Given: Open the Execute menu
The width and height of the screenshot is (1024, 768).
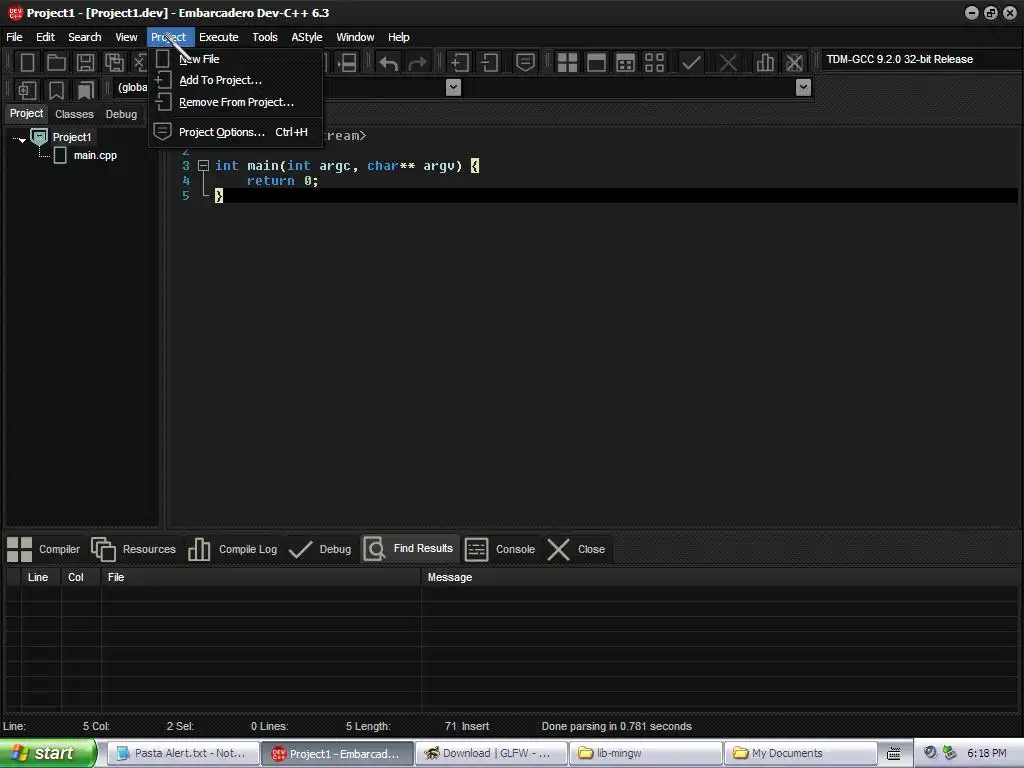Looking at the screenshot, I should click(219, 37).
